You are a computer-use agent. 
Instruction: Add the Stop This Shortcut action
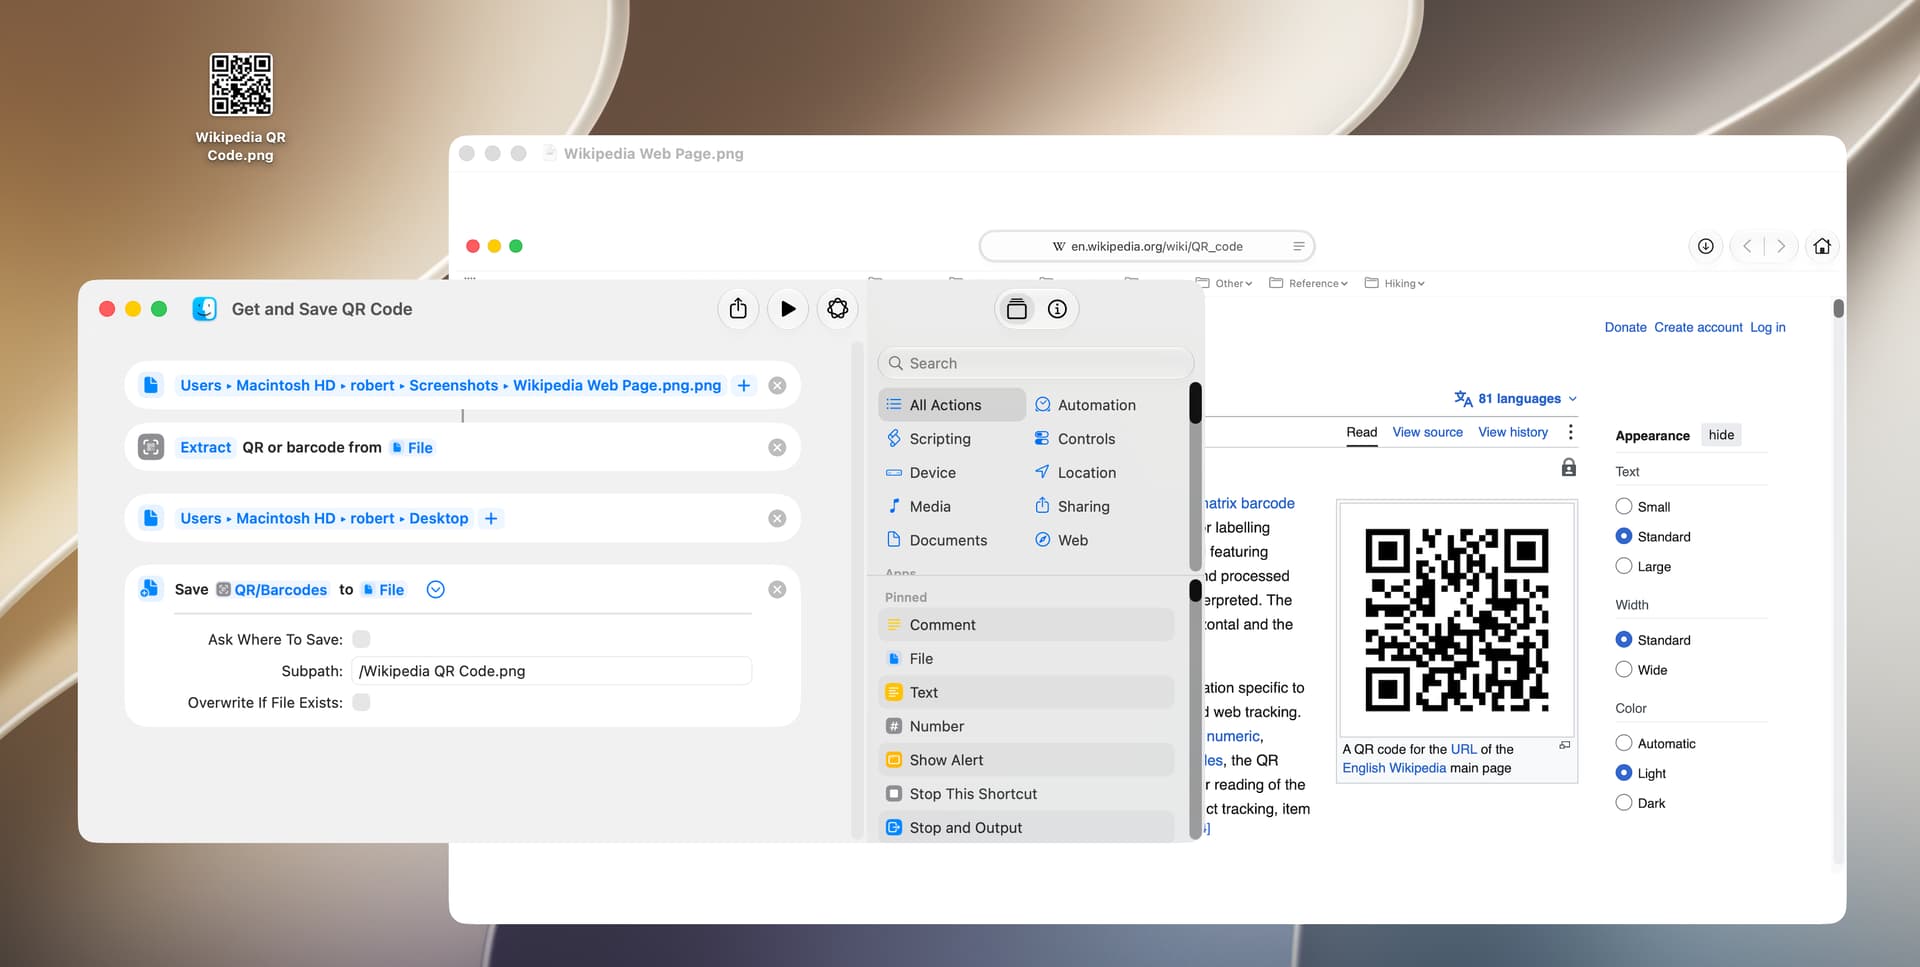(x=1026, y=795)
